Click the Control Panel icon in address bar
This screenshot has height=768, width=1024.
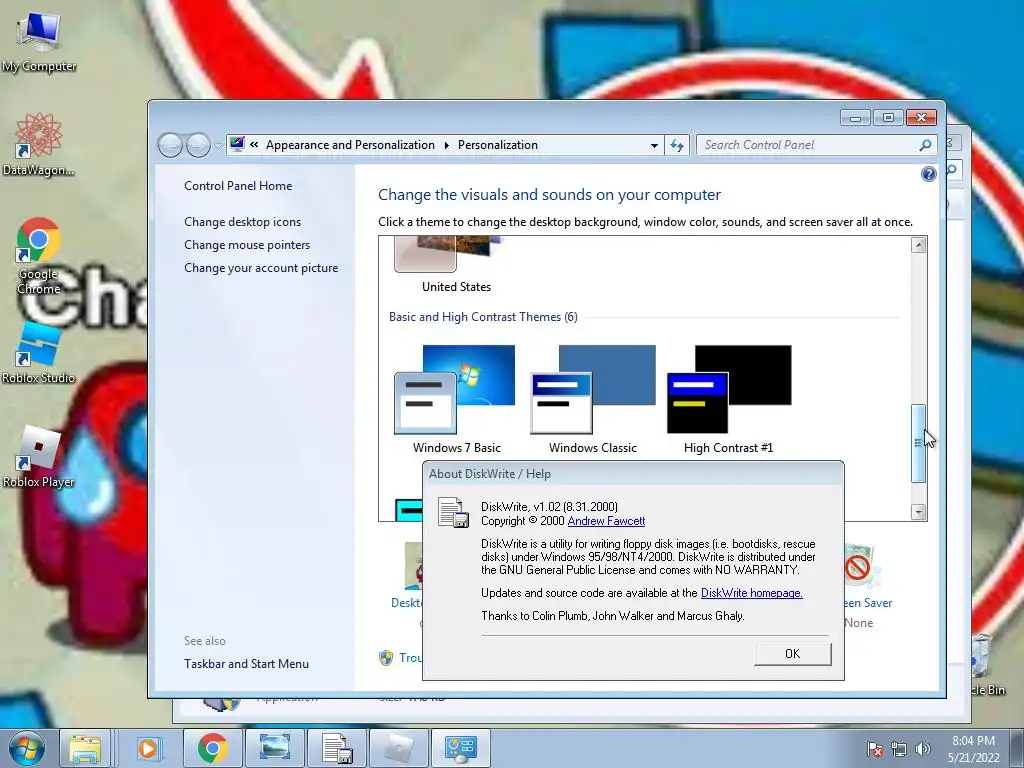point(237,144)
